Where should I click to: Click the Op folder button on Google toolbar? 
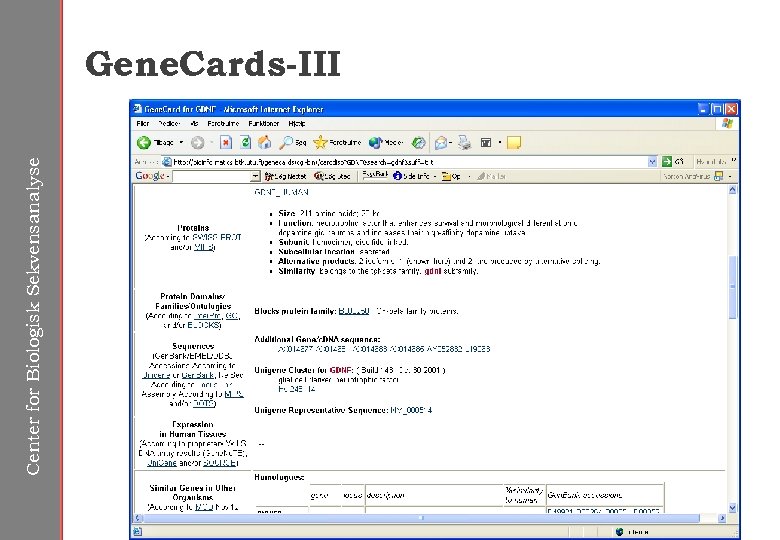point(451,176)
